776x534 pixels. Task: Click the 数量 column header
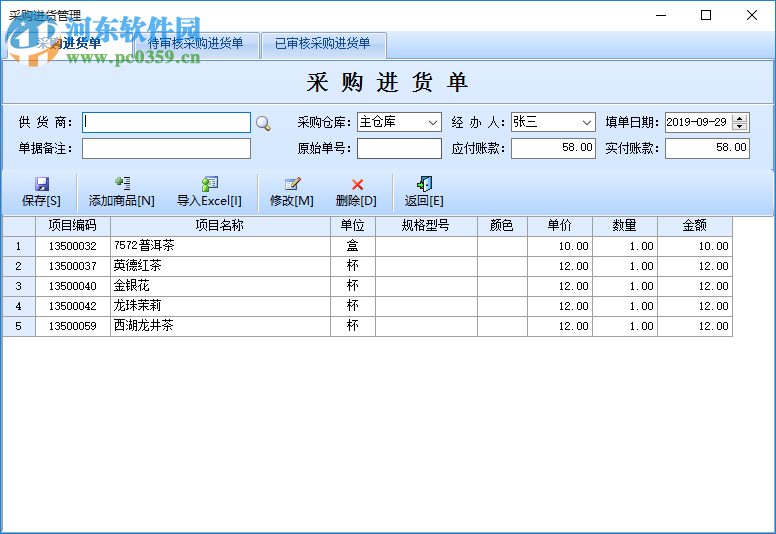pyautogui.click(x=625, y=226)
